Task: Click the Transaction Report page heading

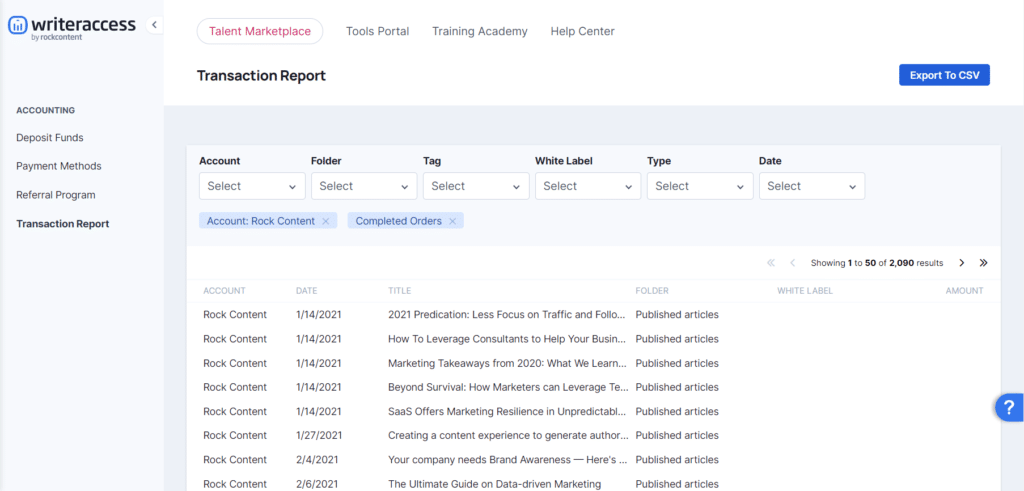Action: point(261,76)
